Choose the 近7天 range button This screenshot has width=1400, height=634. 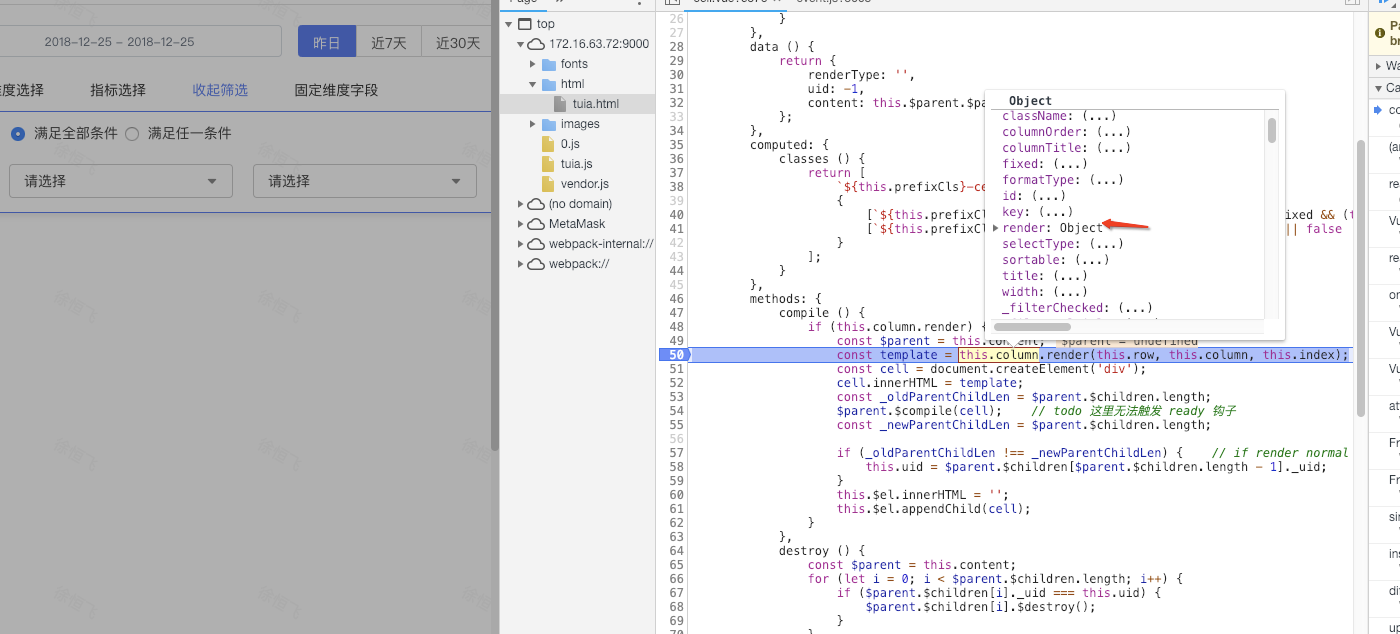click(x=389, y=42)
